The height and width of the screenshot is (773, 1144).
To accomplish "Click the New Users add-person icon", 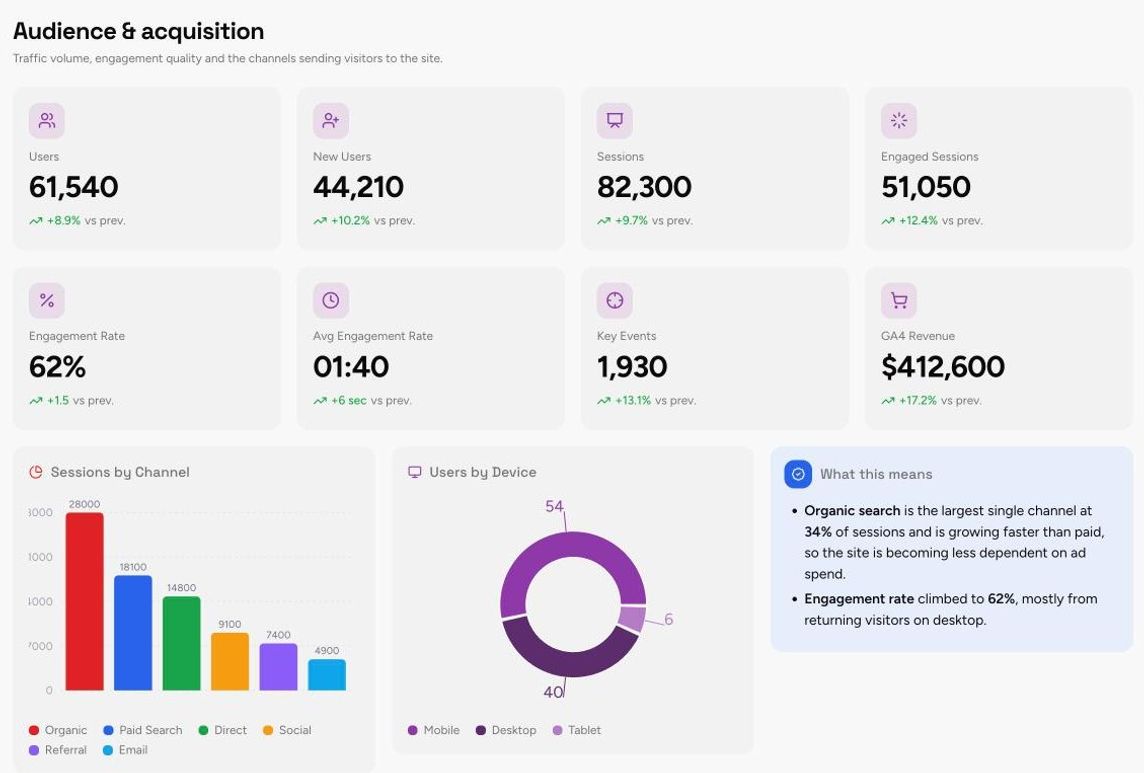I will 331,120.
